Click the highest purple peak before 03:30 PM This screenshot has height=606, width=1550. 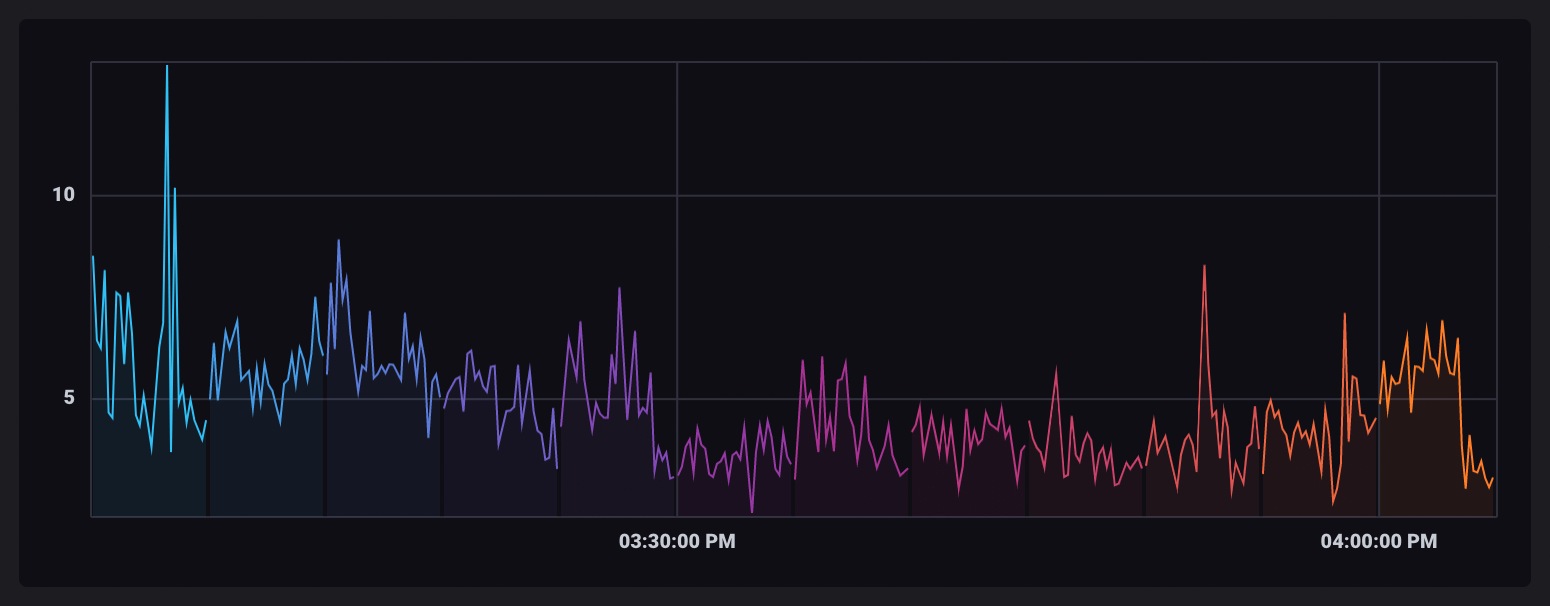coord(619,288)
